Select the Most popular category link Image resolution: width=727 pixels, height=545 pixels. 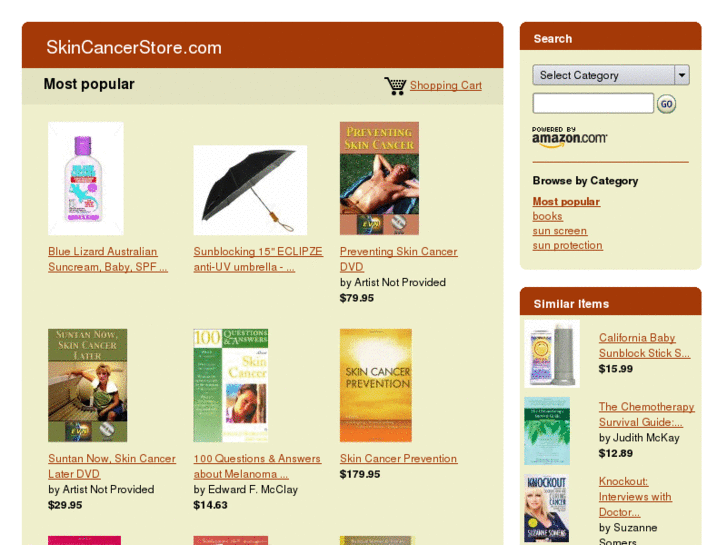566,202
